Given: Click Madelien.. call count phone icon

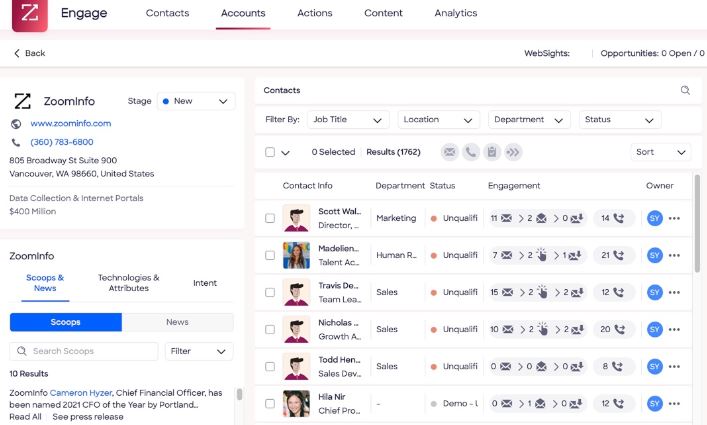Looking at the screenshot, I should coord(619,256).
